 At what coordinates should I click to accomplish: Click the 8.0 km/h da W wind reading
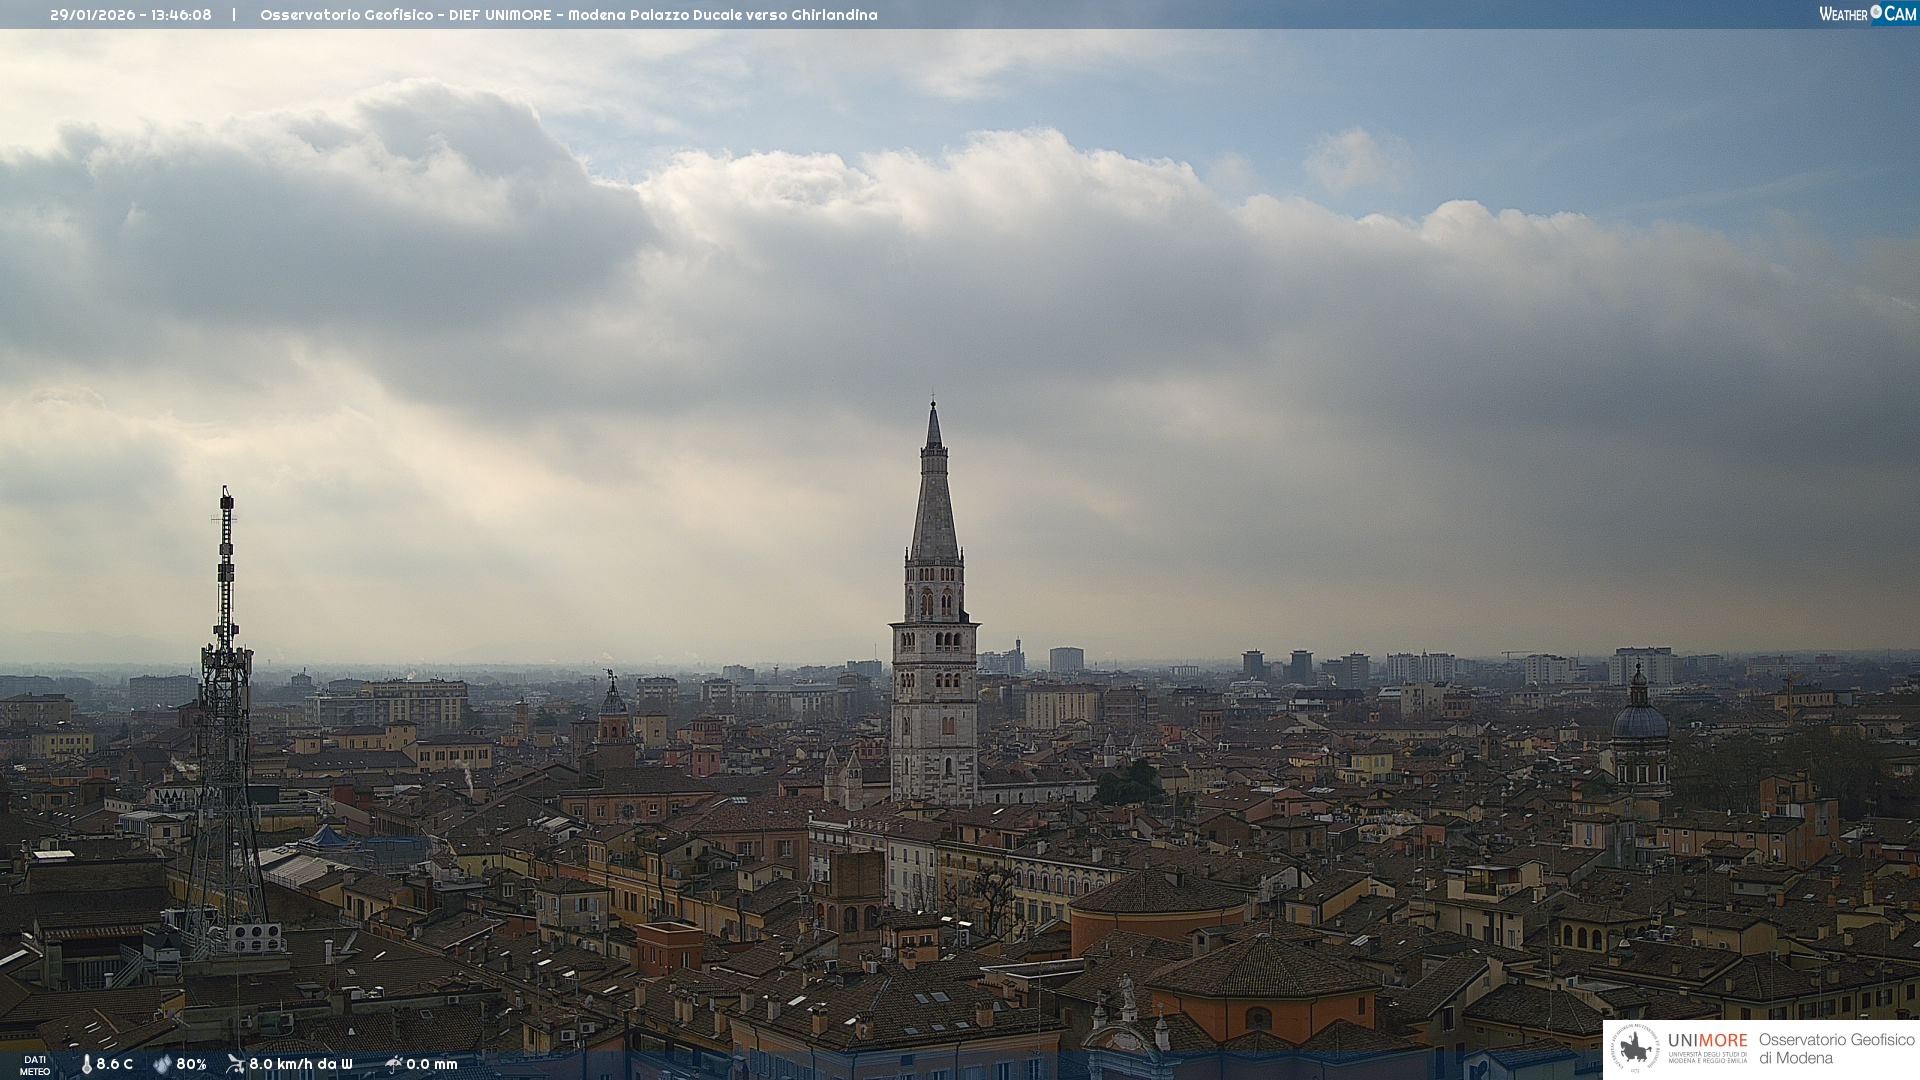[x=301, y=1064]
